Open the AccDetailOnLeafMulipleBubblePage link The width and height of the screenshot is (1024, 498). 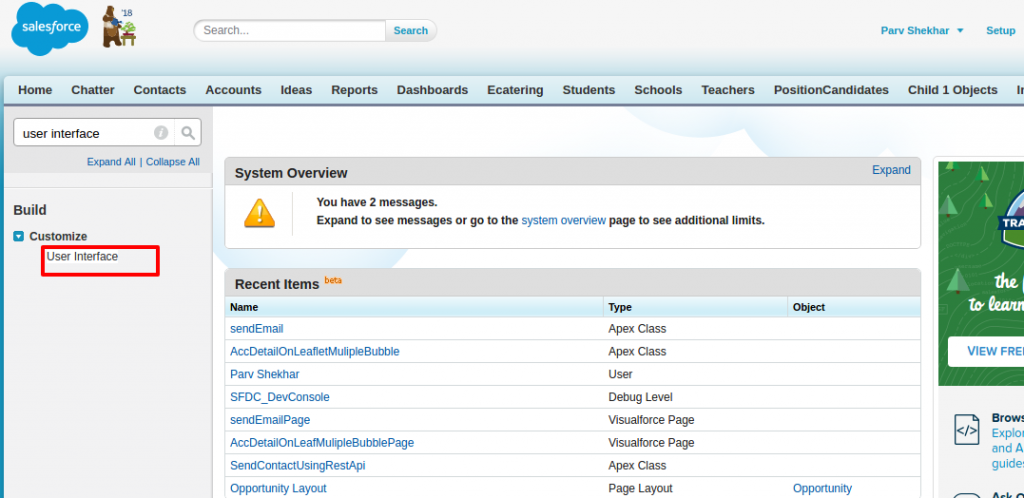(x=322, y=443)
